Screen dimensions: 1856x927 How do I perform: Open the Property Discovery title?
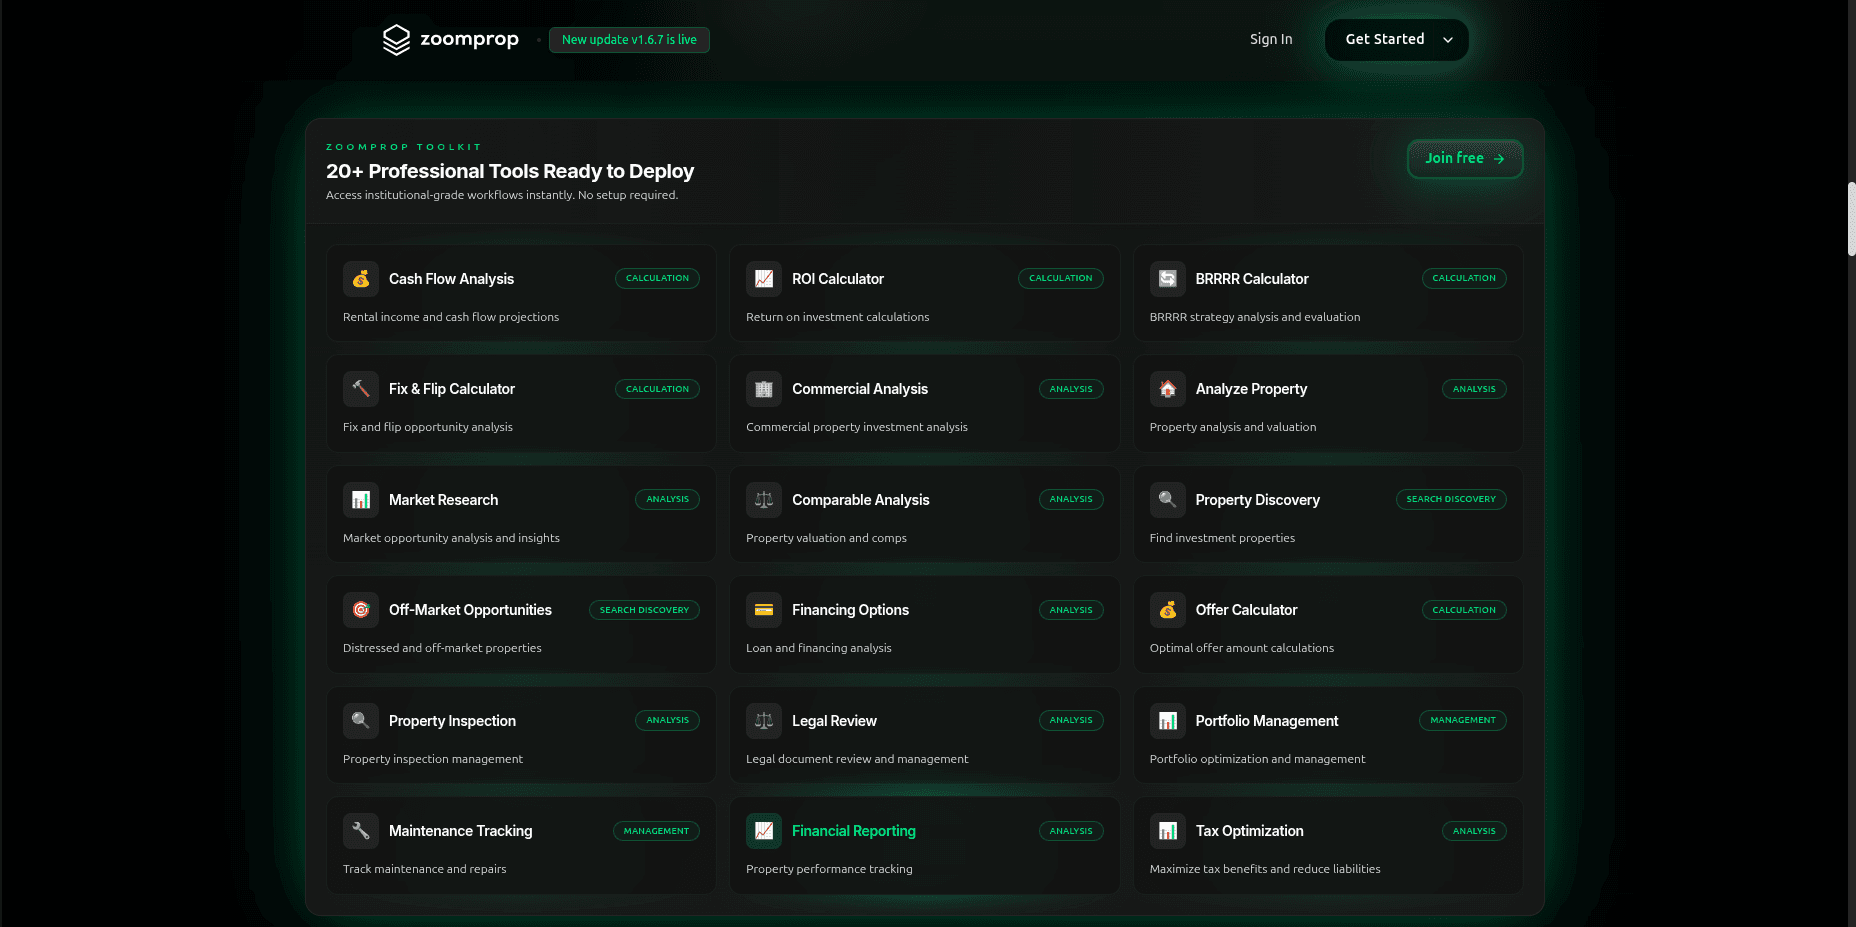coord(1258,500)
